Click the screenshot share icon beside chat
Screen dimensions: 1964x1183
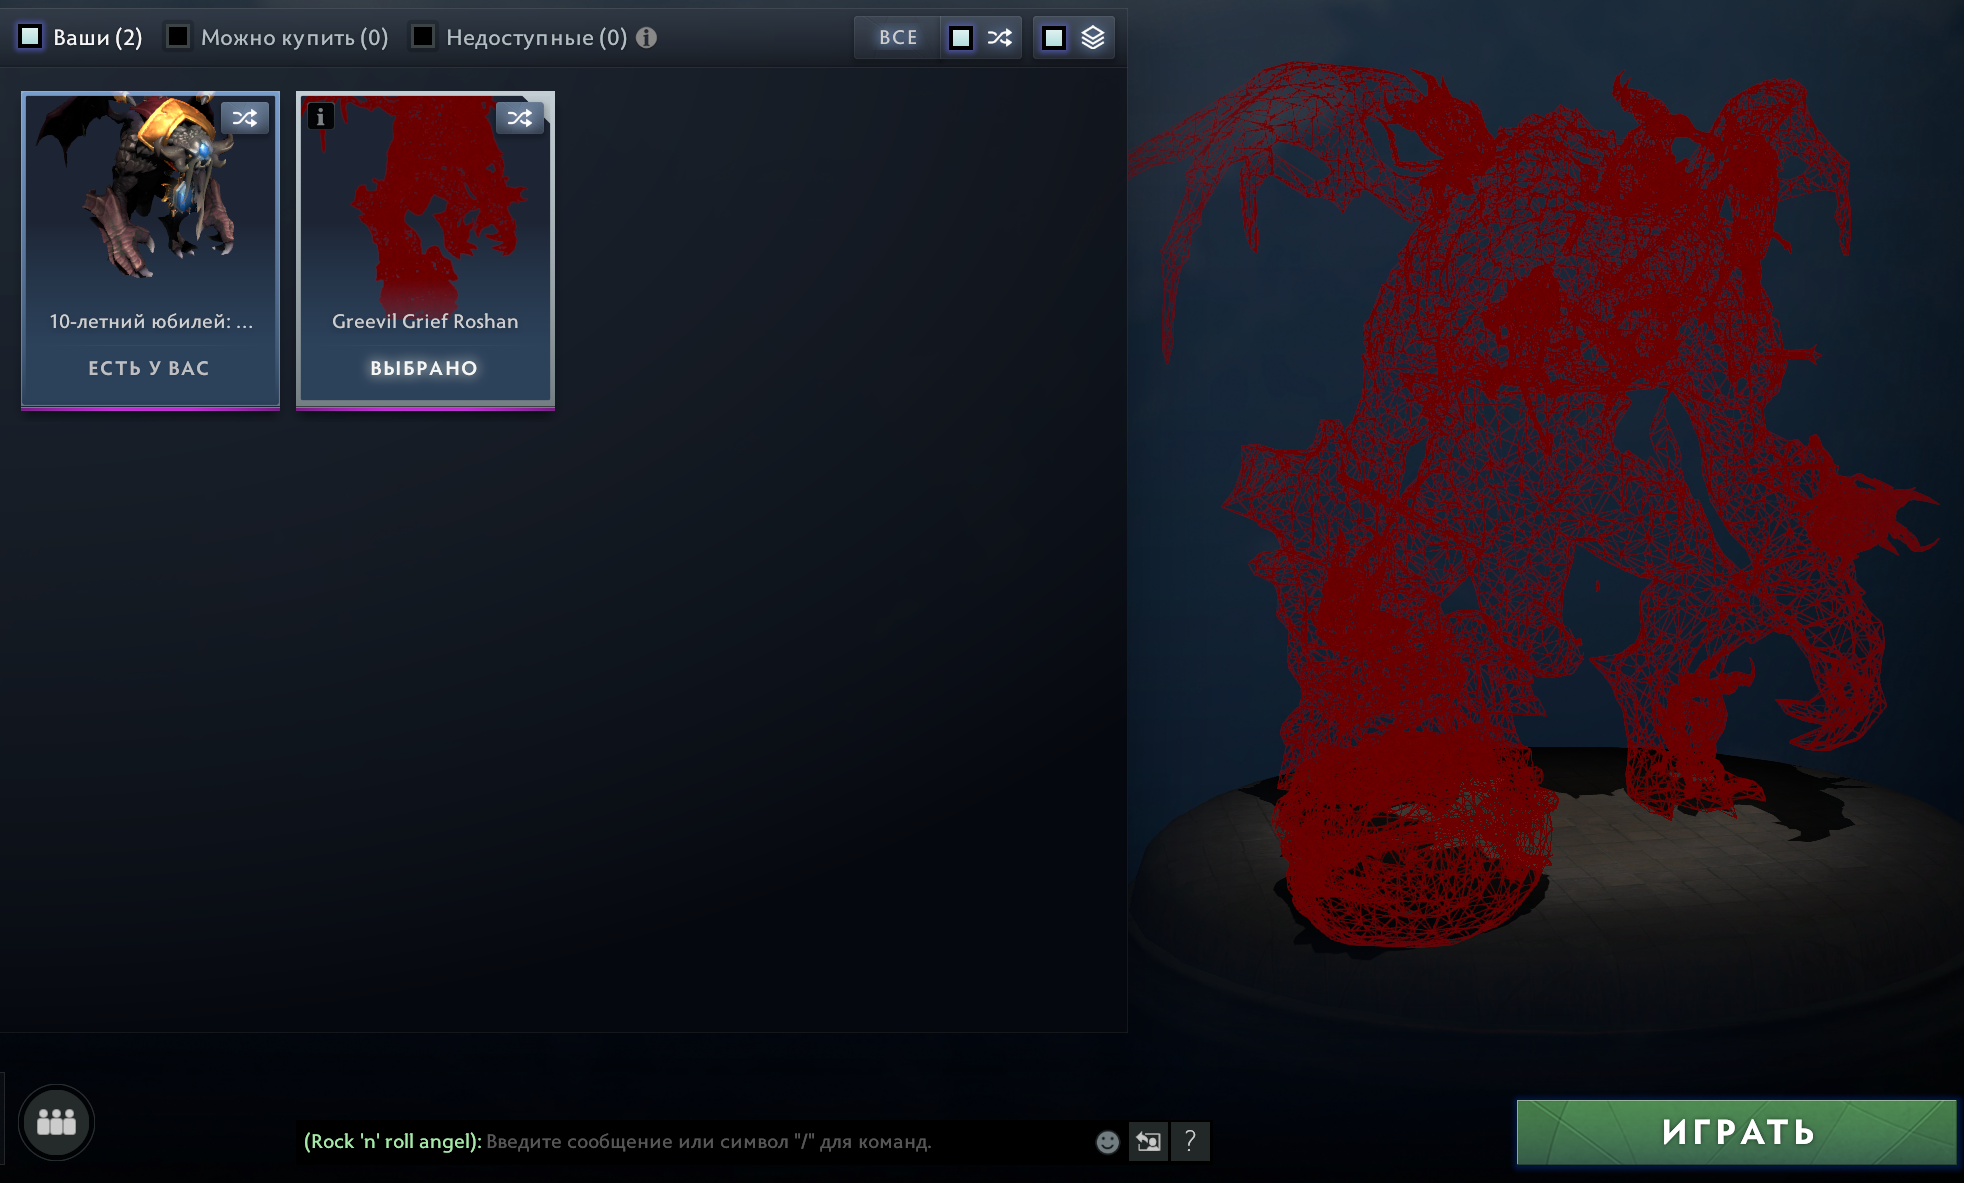[1149, 1140]
